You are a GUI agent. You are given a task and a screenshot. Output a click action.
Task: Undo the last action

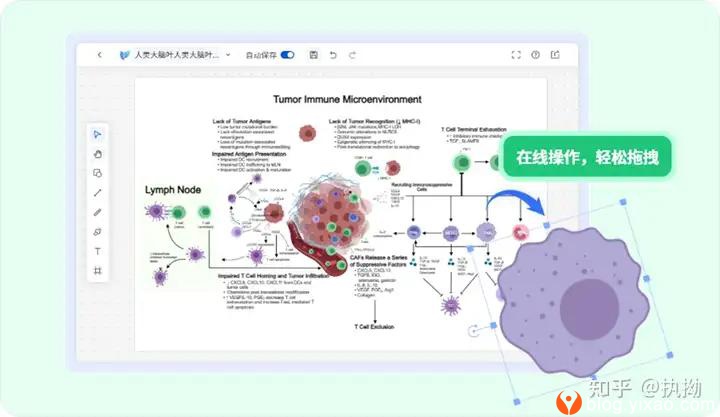[333, 55]
